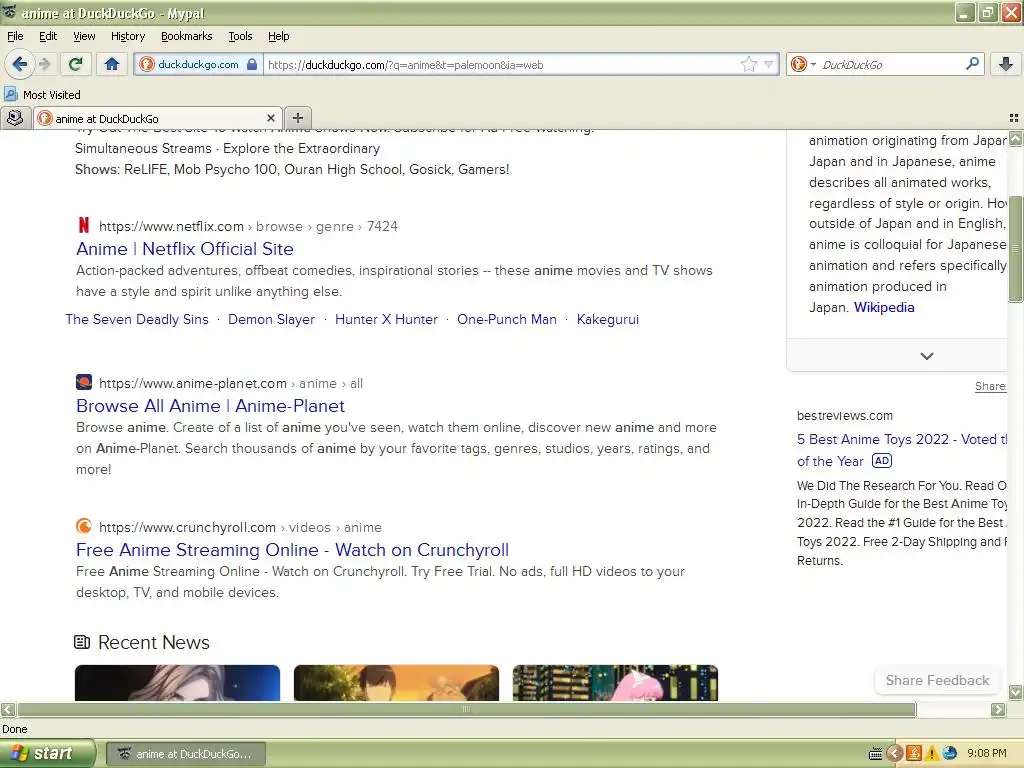The width and height of the screenshot is (1024, 768).
Task: Open the File menu
Action: (x=15, y=36)
